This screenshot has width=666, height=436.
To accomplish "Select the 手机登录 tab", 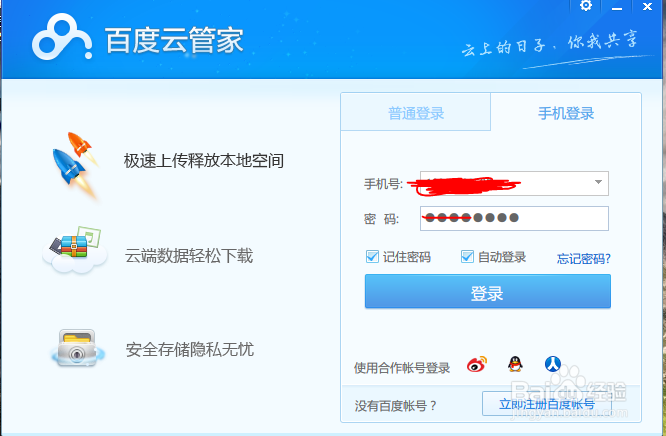I will 566,113.
